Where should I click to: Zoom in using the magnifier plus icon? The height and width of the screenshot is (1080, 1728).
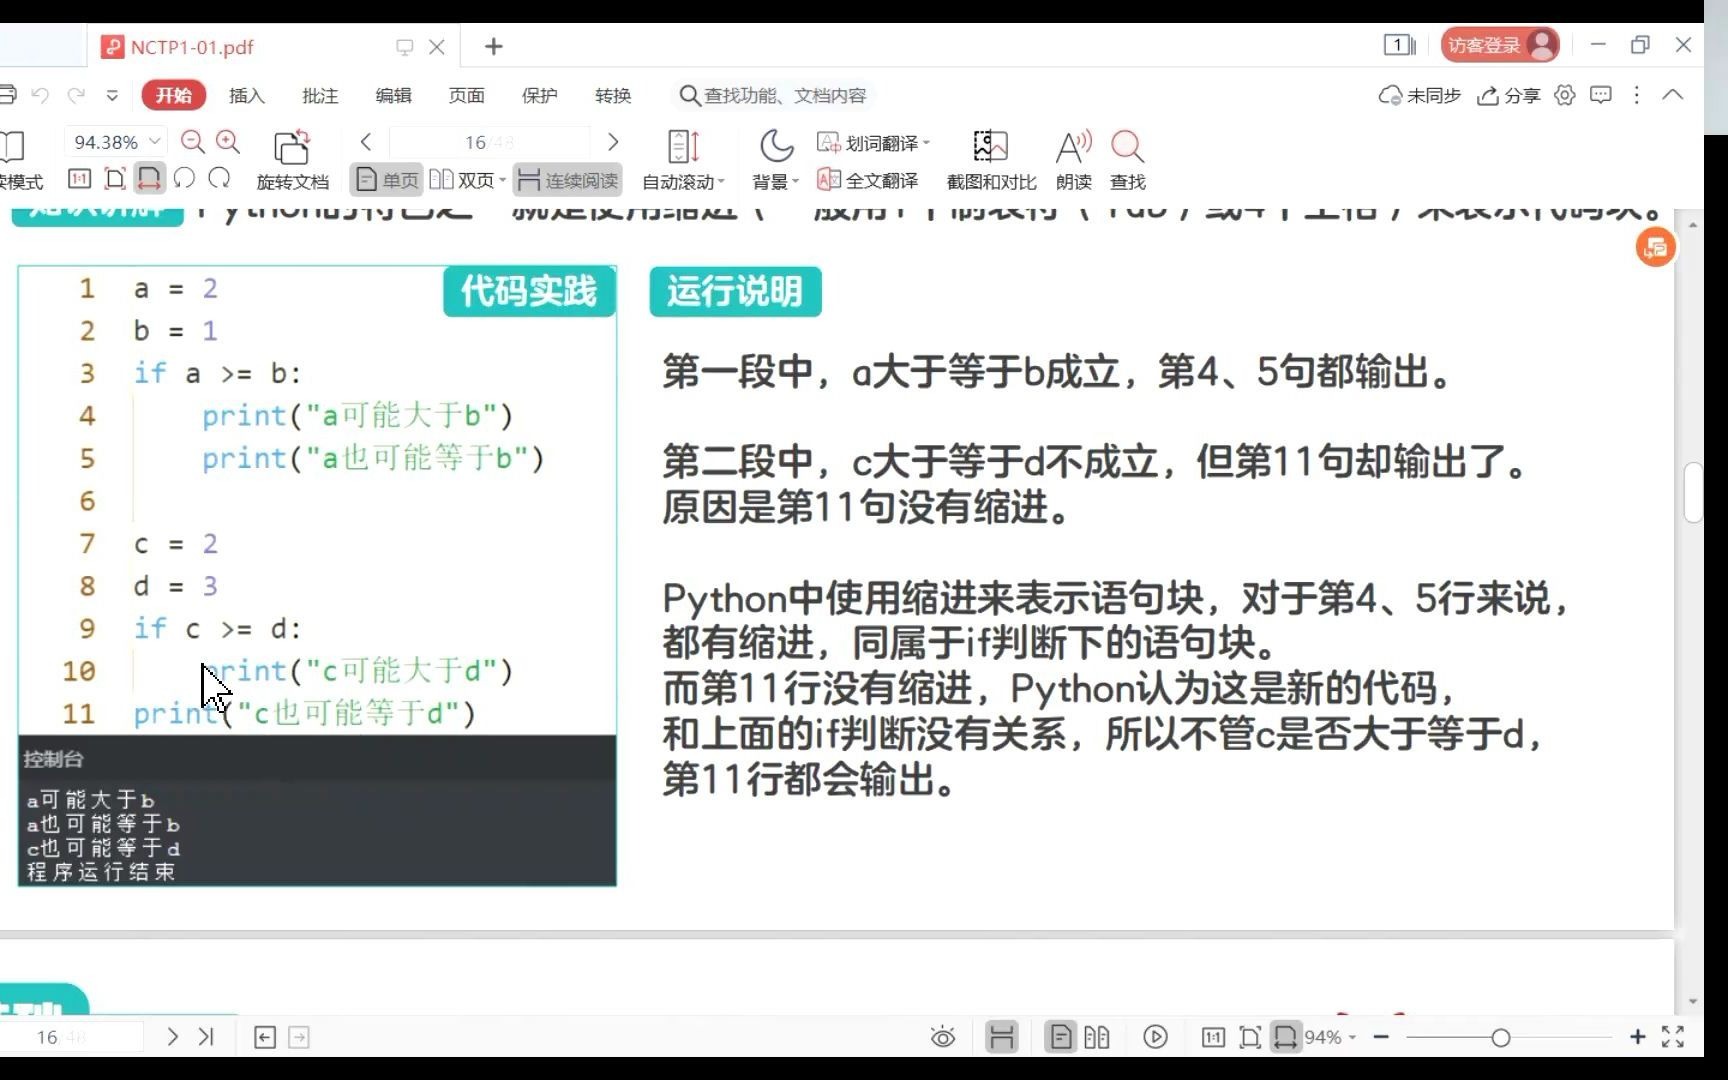pyautogui.click(x=228, y=141)
